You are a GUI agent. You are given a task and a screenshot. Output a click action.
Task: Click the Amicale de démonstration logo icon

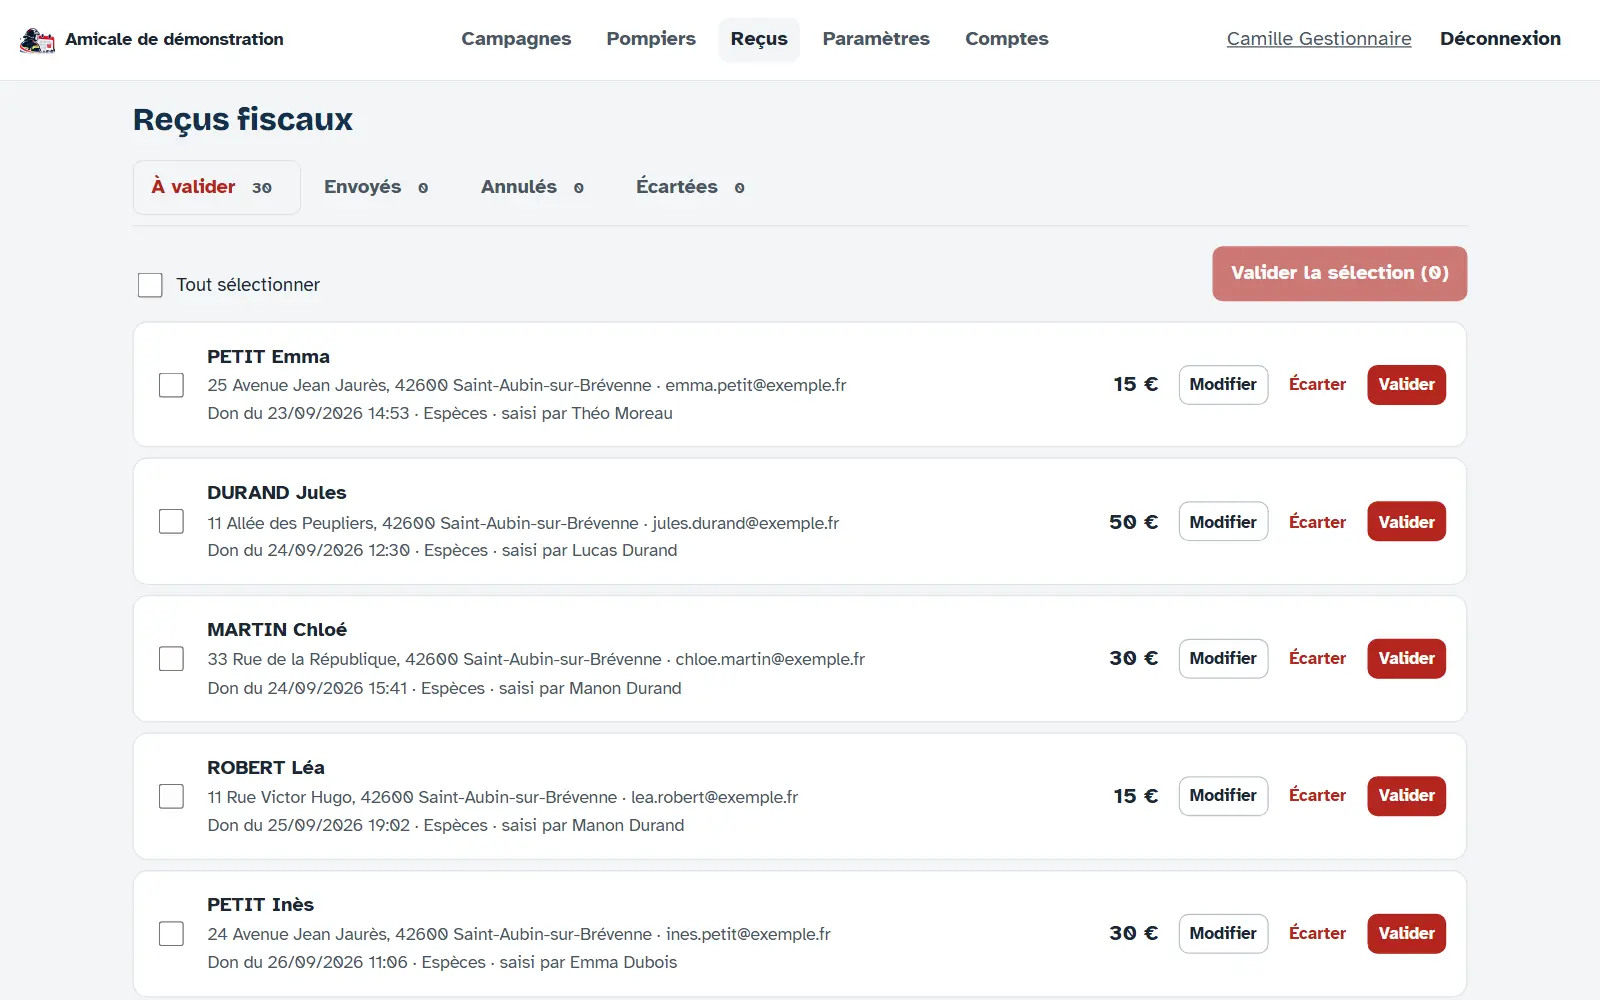(x=37, y=40)
